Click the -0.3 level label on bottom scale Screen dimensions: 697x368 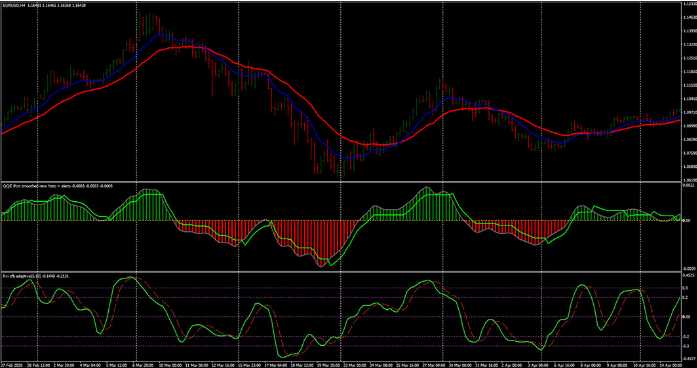click(x=686, y=345)
